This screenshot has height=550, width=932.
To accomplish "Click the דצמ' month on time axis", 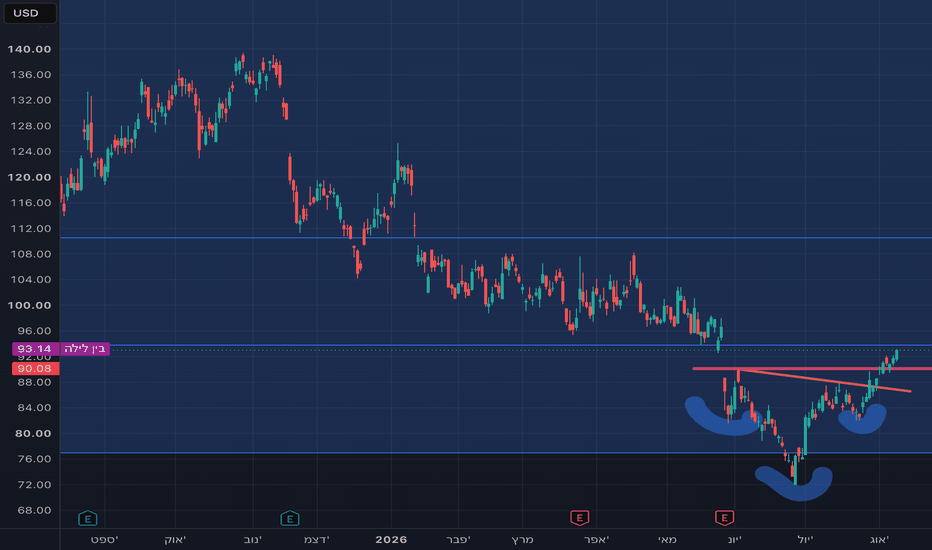I will coord(317,540).
